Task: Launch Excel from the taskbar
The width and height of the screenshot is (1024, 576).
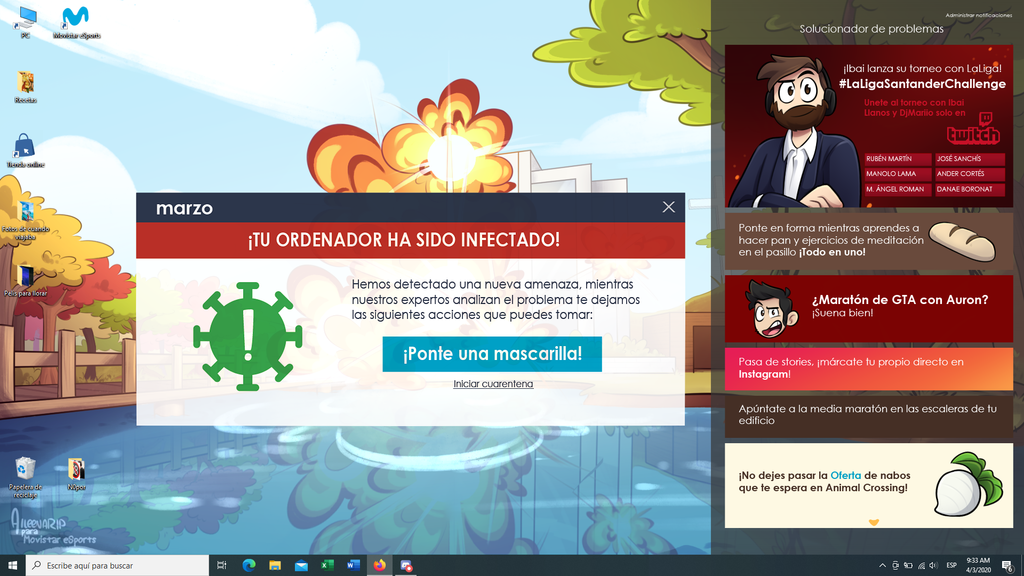Action: [327, 565]
